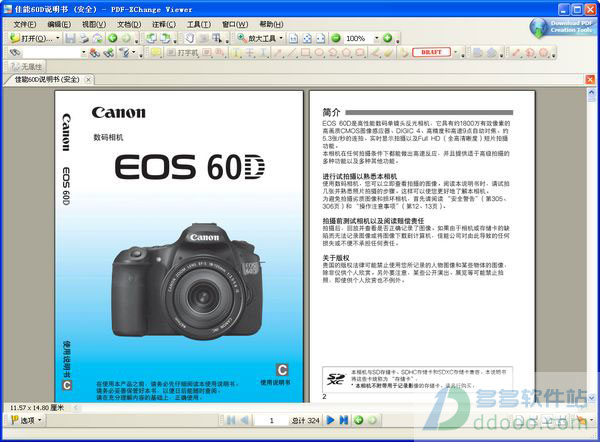Select the line drawing tool

pyautogui.click(x=292, y=53)
